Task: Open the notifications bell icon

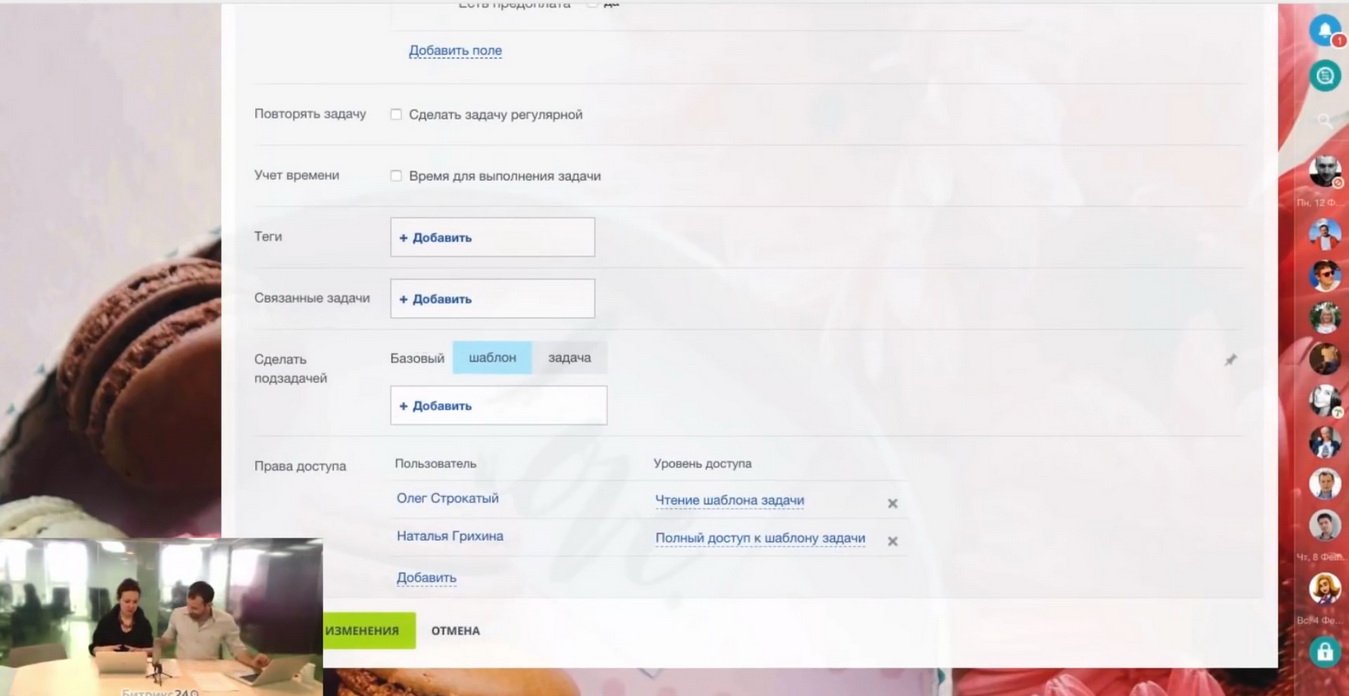Action: pyautogui.click(x=1325, y=31)
